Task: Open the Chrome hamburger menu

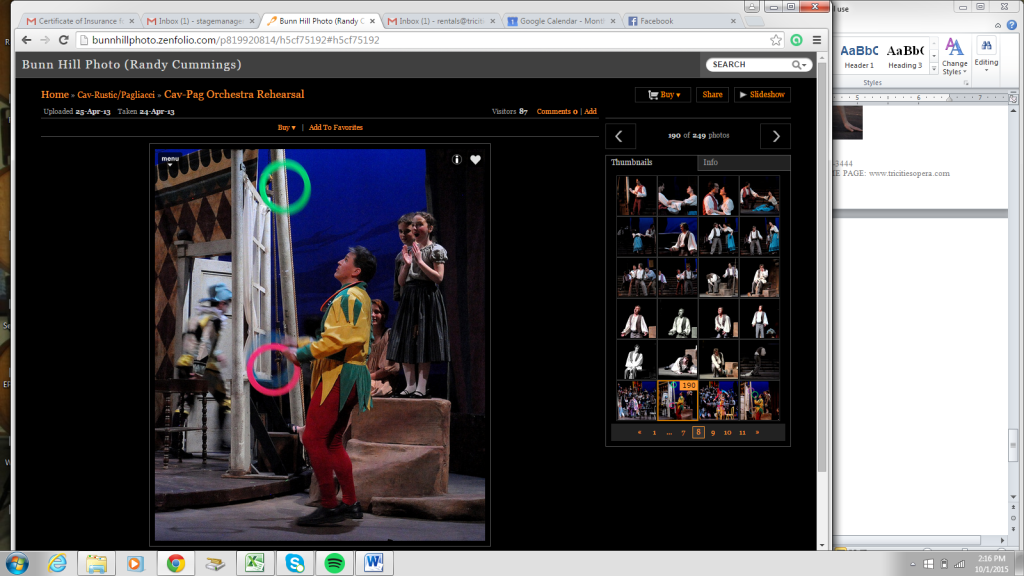Action: coord(816,40)
